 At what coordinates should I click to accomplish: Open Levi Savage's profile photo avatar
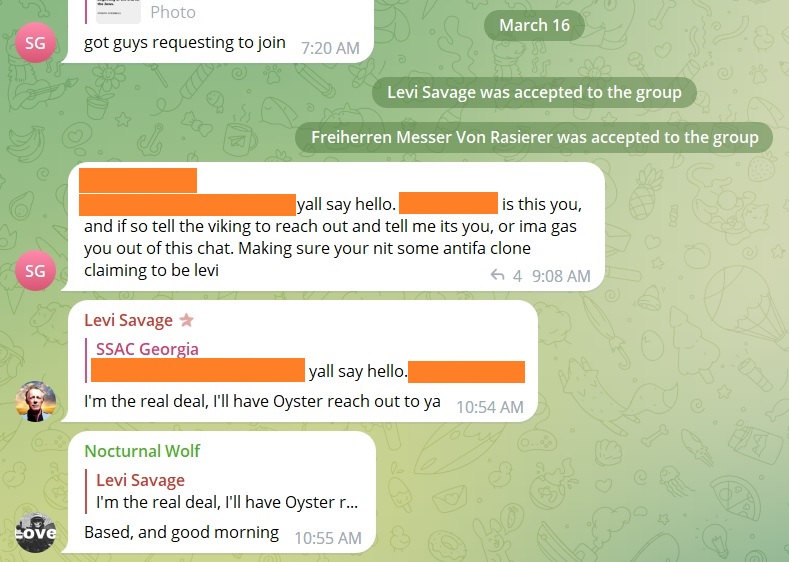pyautogui.click(x=35, y=401)
